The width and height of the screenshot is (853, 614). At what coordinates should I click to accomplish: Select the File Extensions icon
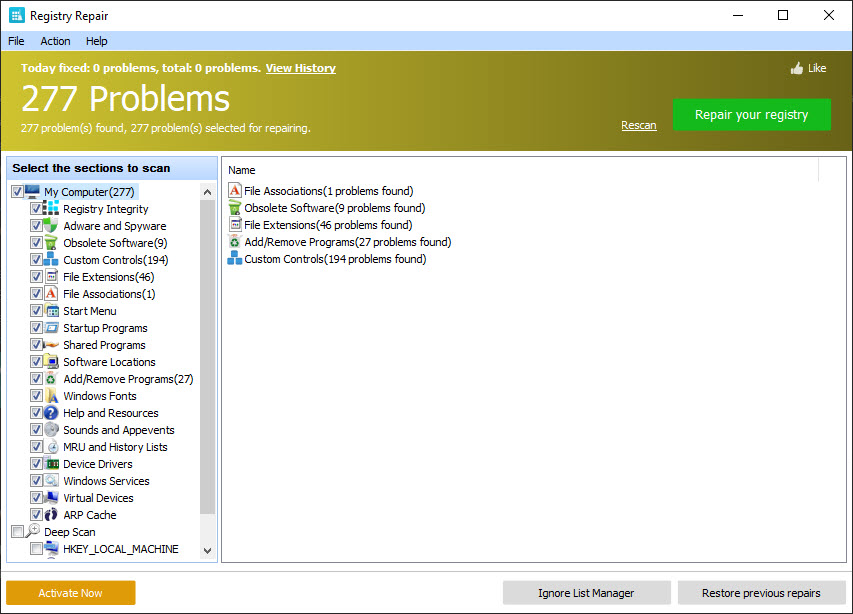click(x=50, y=277)
